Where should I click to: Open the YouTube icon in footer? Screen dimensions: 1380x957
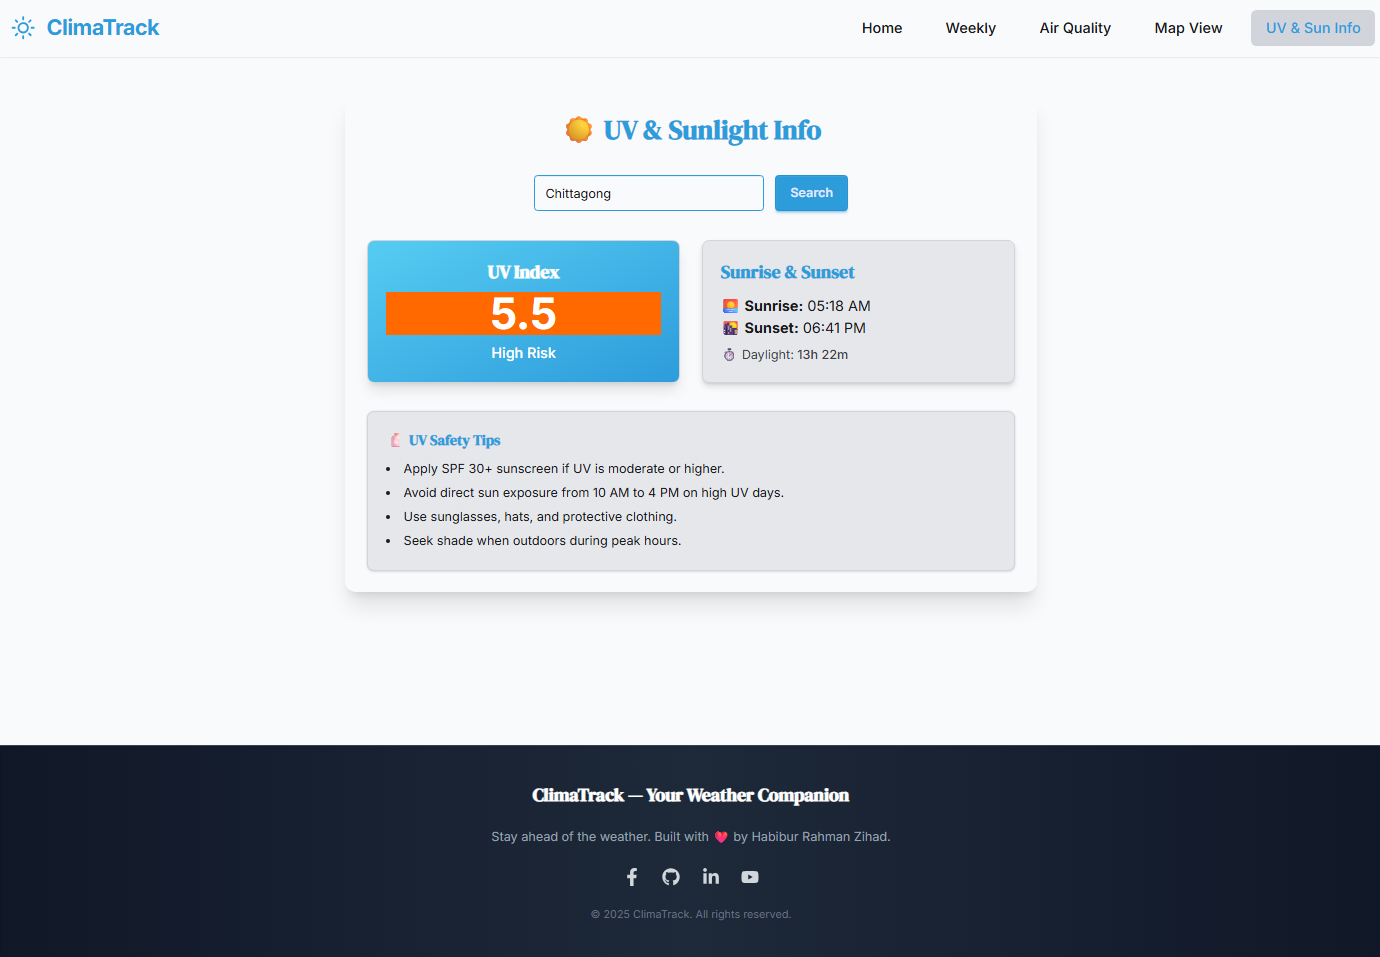[750, 877]
